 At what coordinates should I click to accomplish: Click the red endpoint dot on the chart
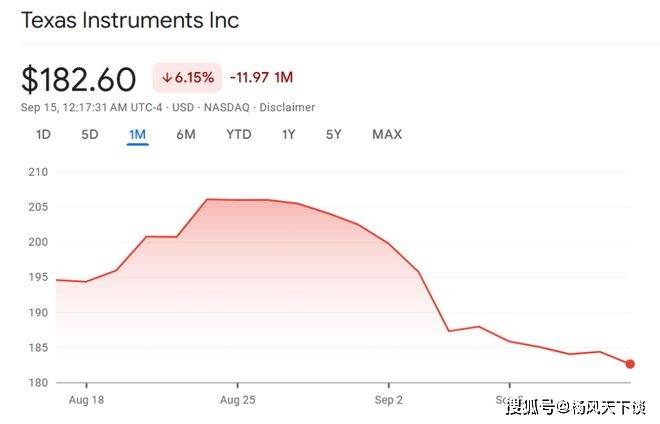[630, 364]
